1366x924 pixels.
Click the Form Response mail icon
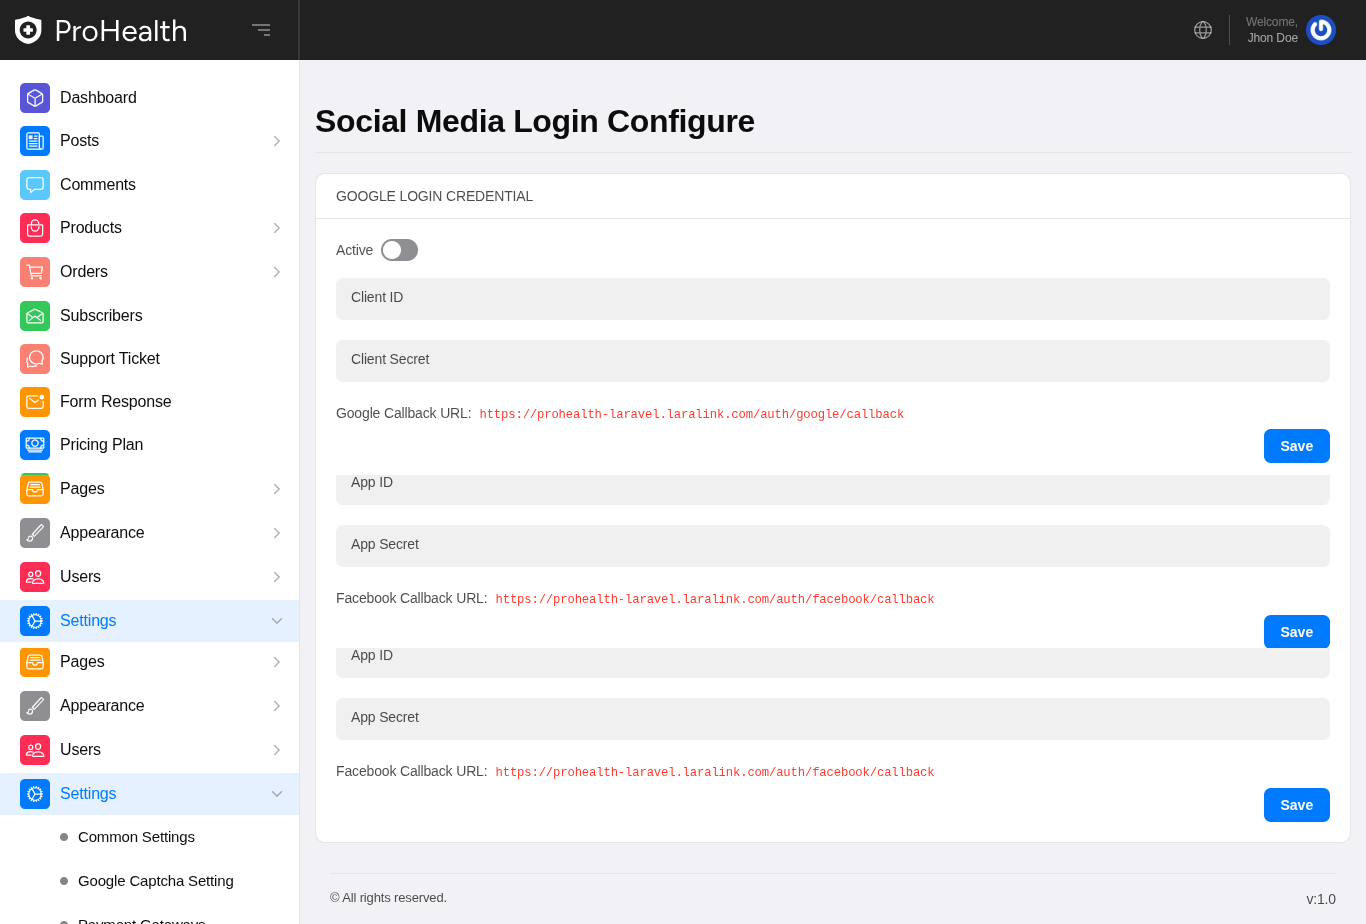35,402
